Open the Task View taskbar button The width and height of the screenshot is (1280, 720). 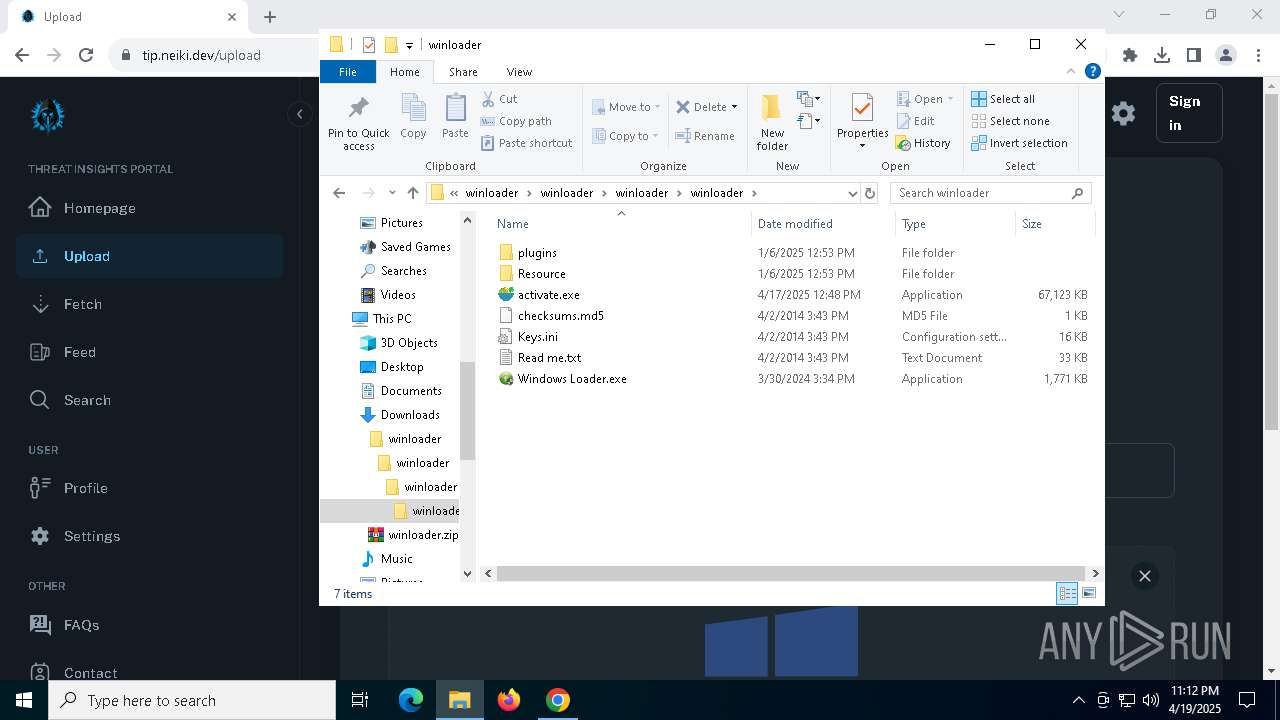click(x=360, y=700)
